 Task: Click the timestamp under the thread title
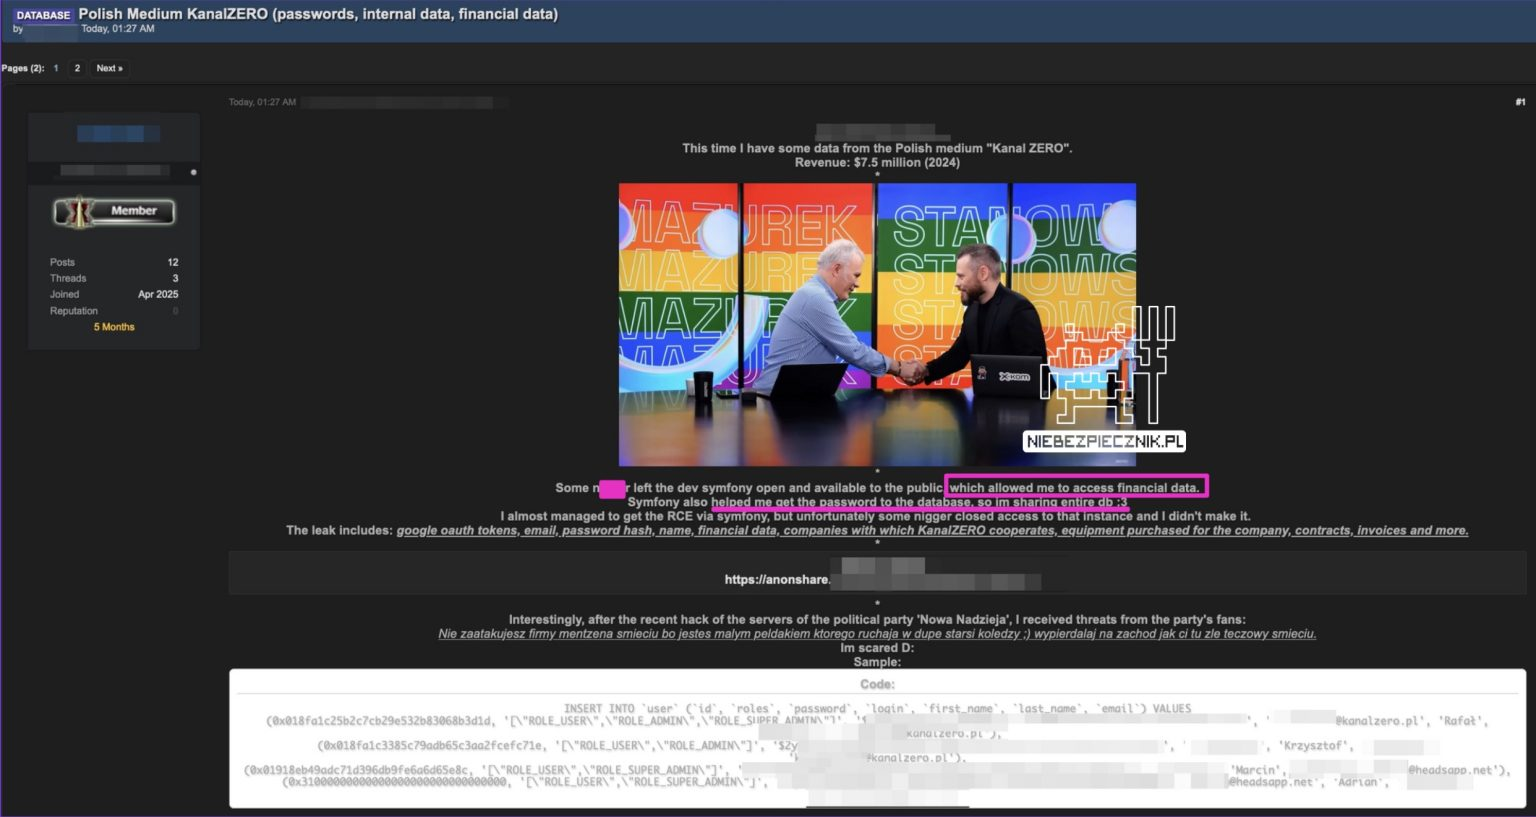pos(118,29)
